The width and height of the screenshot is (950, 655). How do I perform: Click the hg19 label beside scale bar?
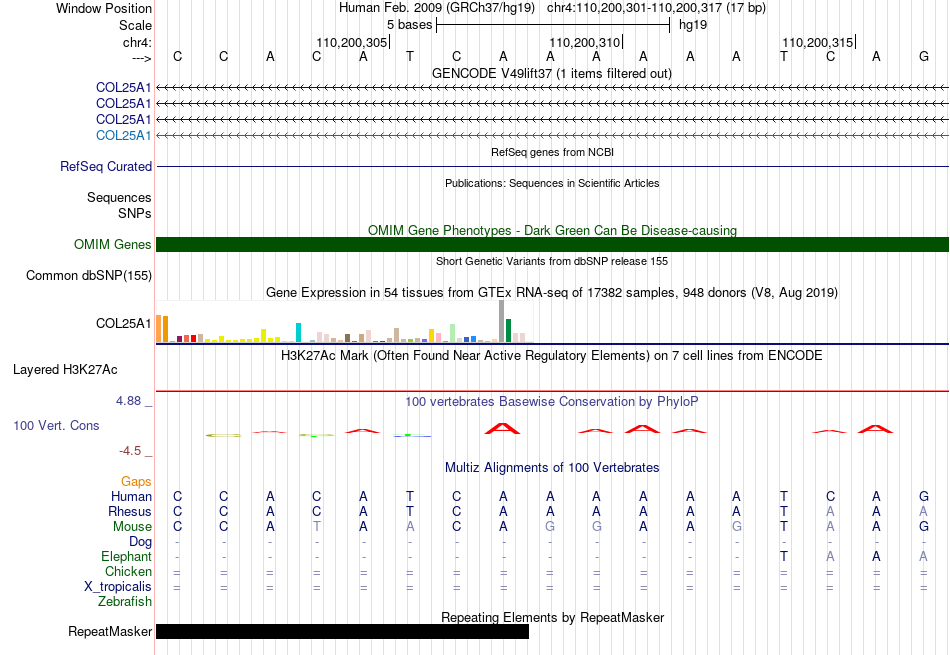693,25
